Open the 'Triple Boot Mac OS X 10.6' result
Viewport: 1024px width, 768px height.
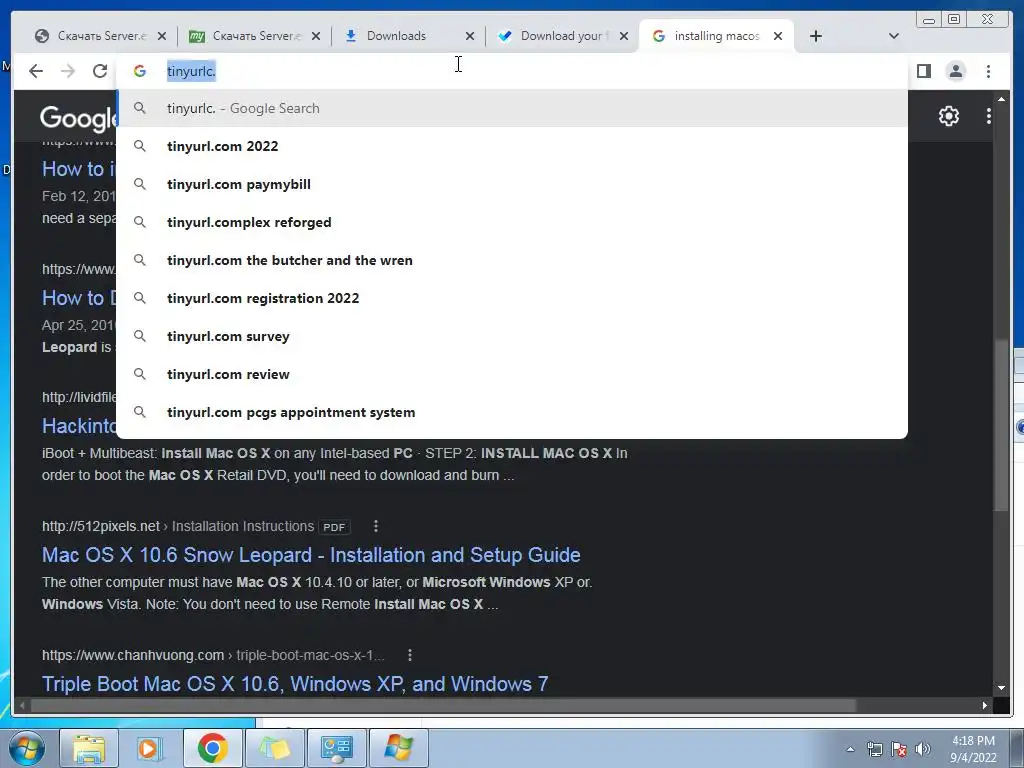pos(295,684)
